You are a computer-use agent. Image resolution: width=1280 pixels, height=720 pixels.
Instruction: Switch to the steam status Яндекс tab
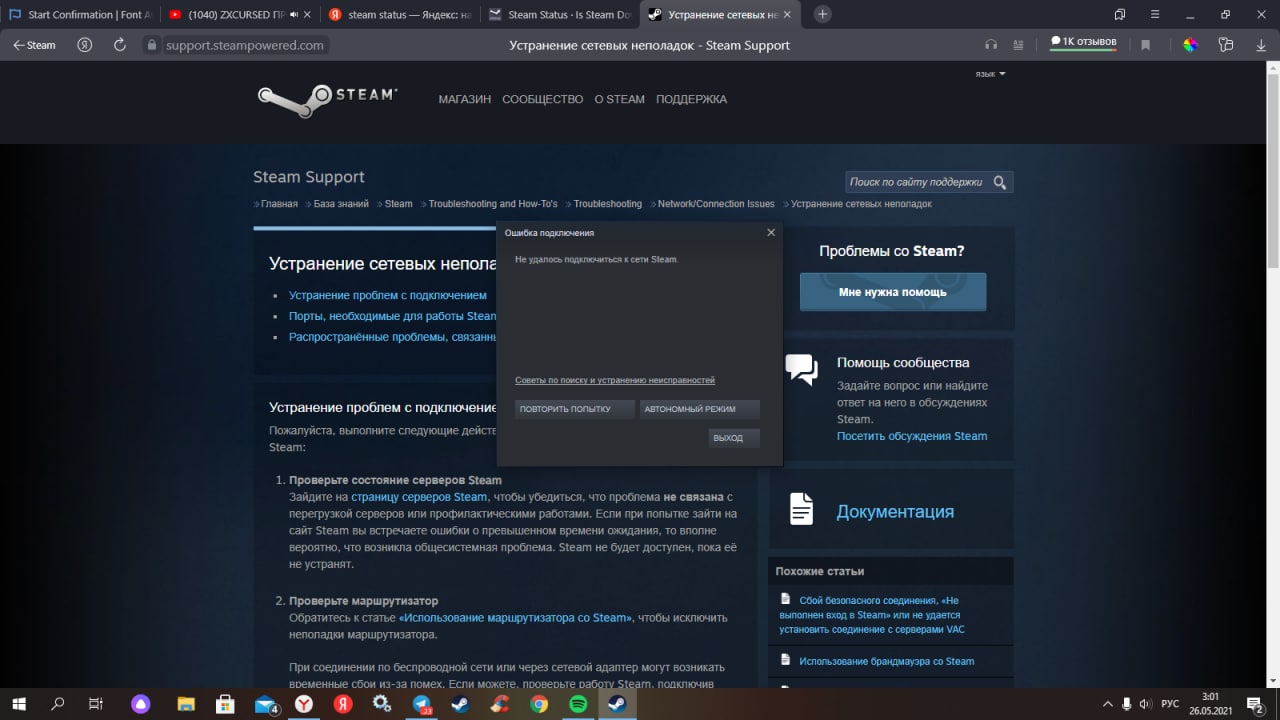click(399, 14)
